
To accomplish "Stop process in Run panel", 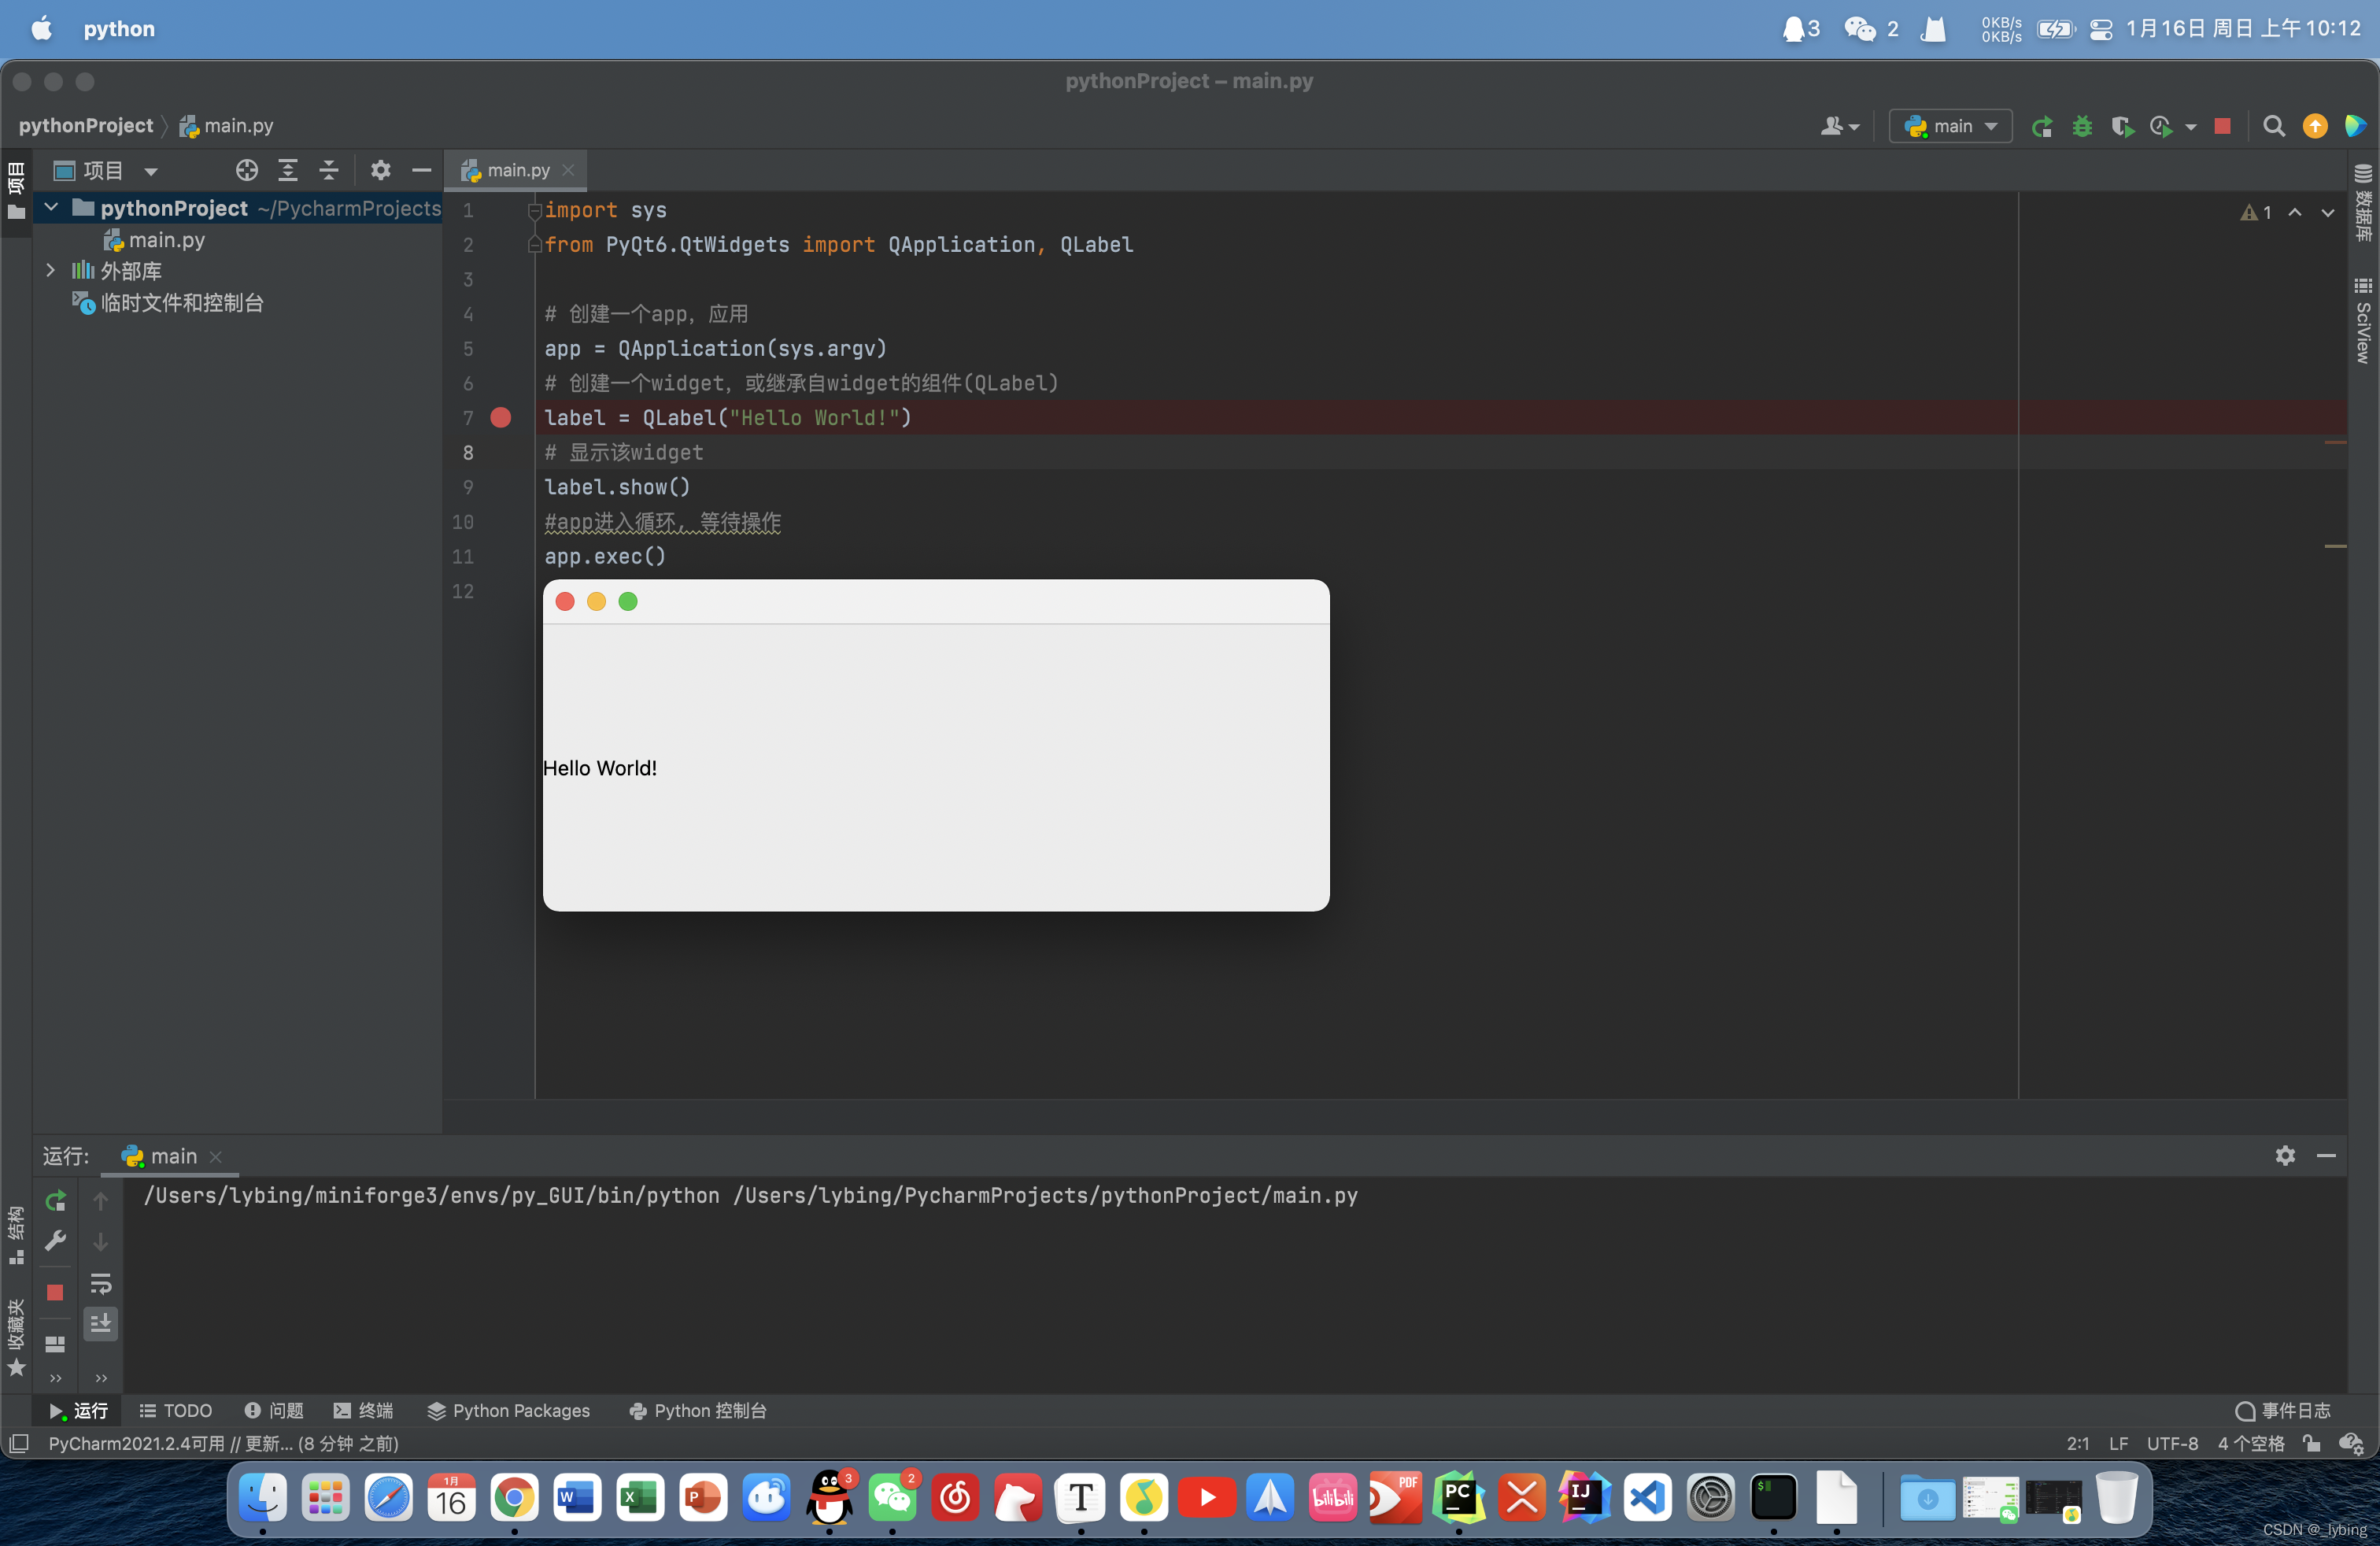I will (x=55, y=1292).
